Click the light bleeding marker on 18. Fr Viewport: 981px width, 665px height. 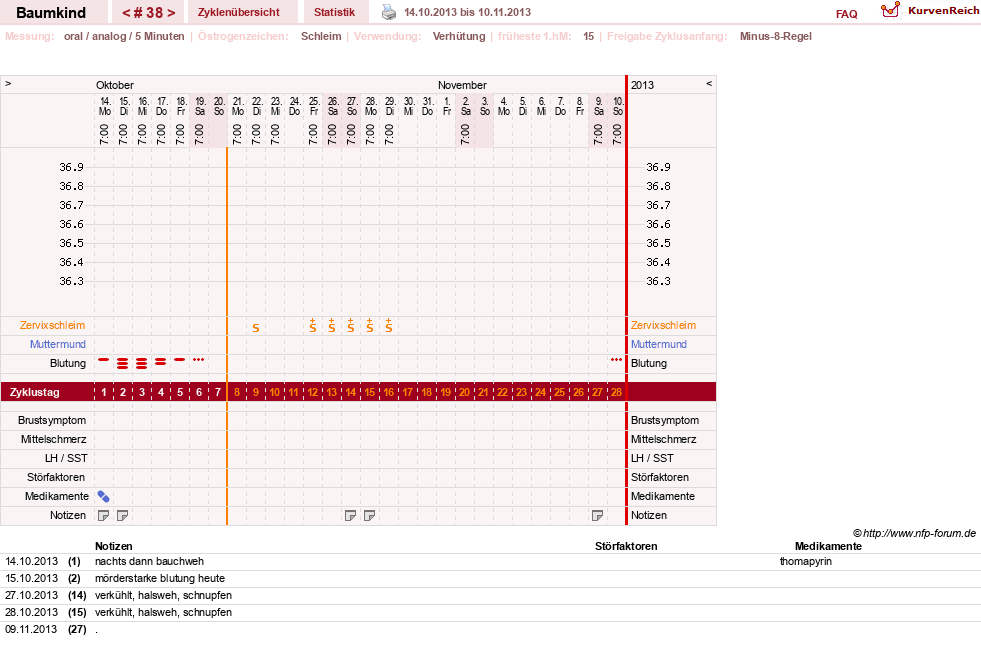click(180, 360)
